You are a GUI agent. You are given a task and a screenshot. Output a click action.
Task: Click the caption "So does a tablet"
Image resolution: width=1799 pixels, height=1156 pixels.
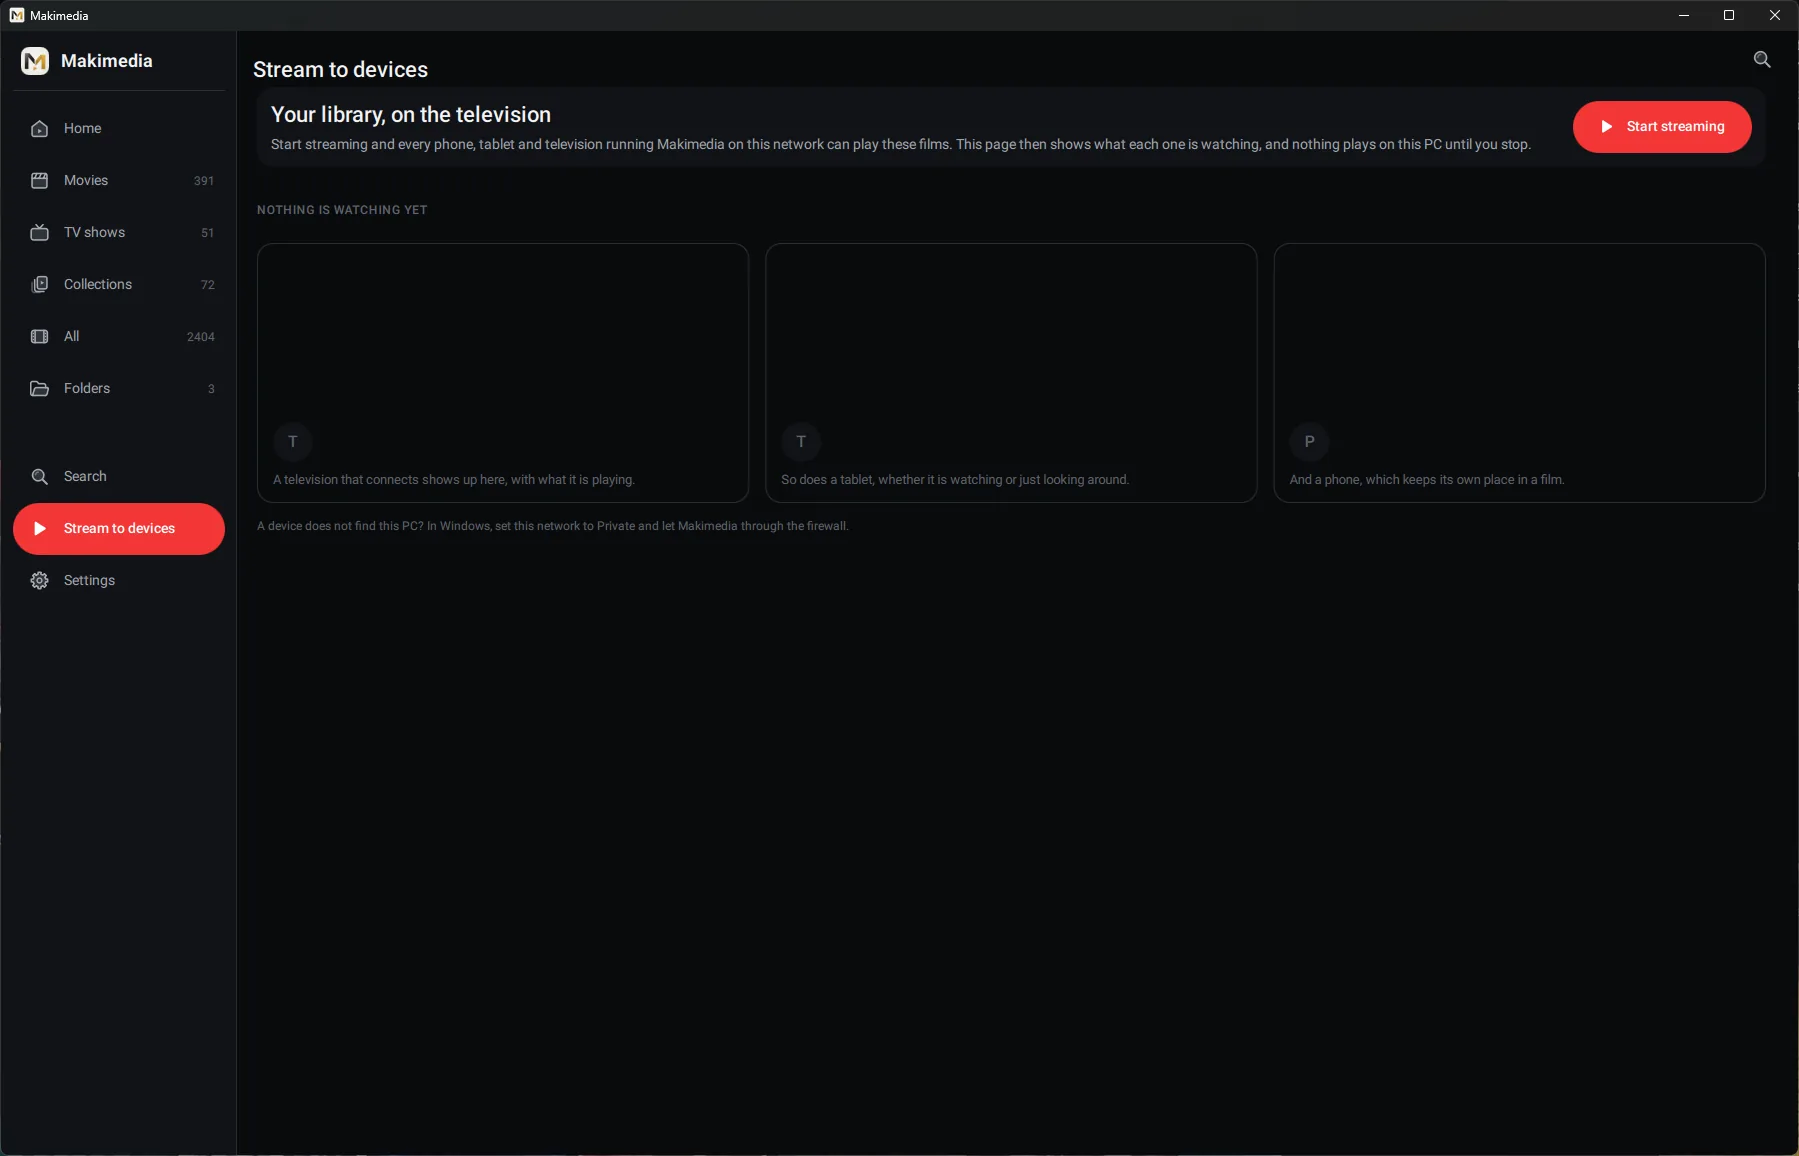827,480
